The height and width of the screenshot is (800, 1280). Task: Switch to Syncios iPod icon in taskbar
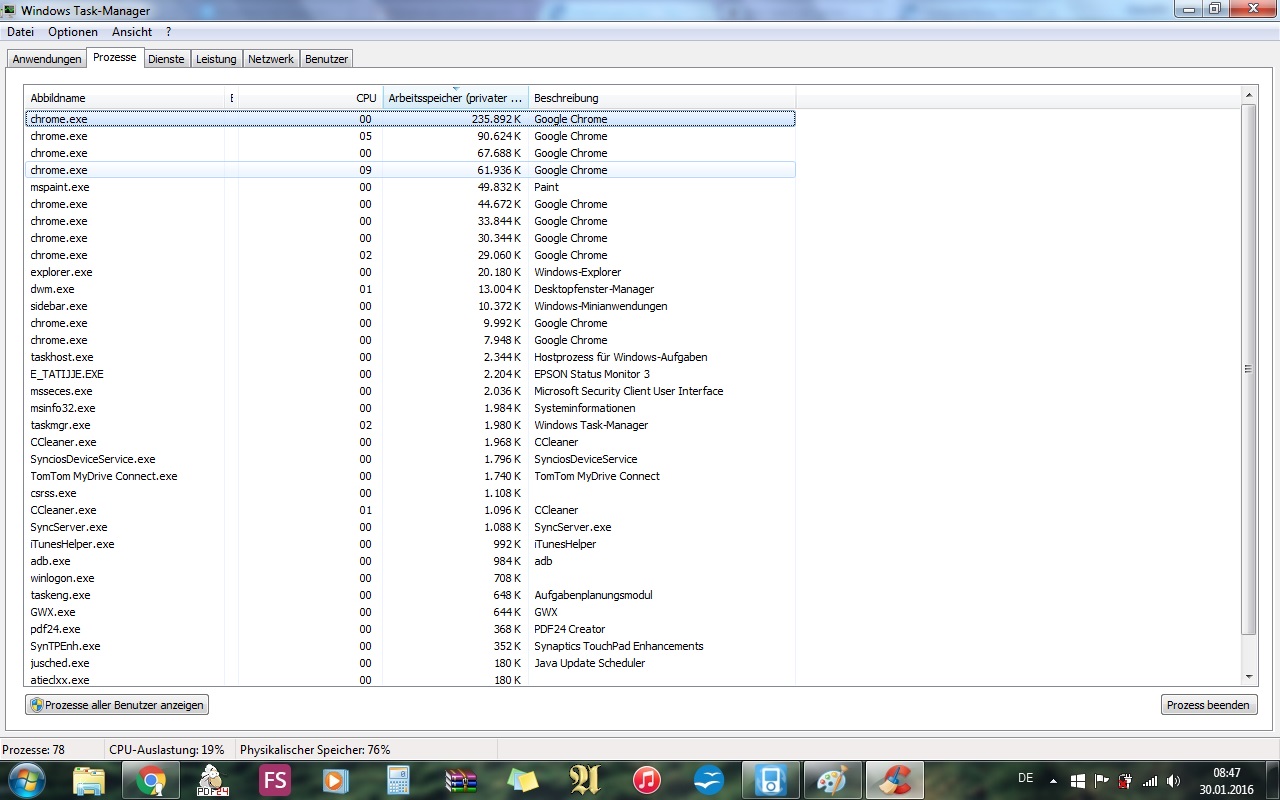click(770, 780)
